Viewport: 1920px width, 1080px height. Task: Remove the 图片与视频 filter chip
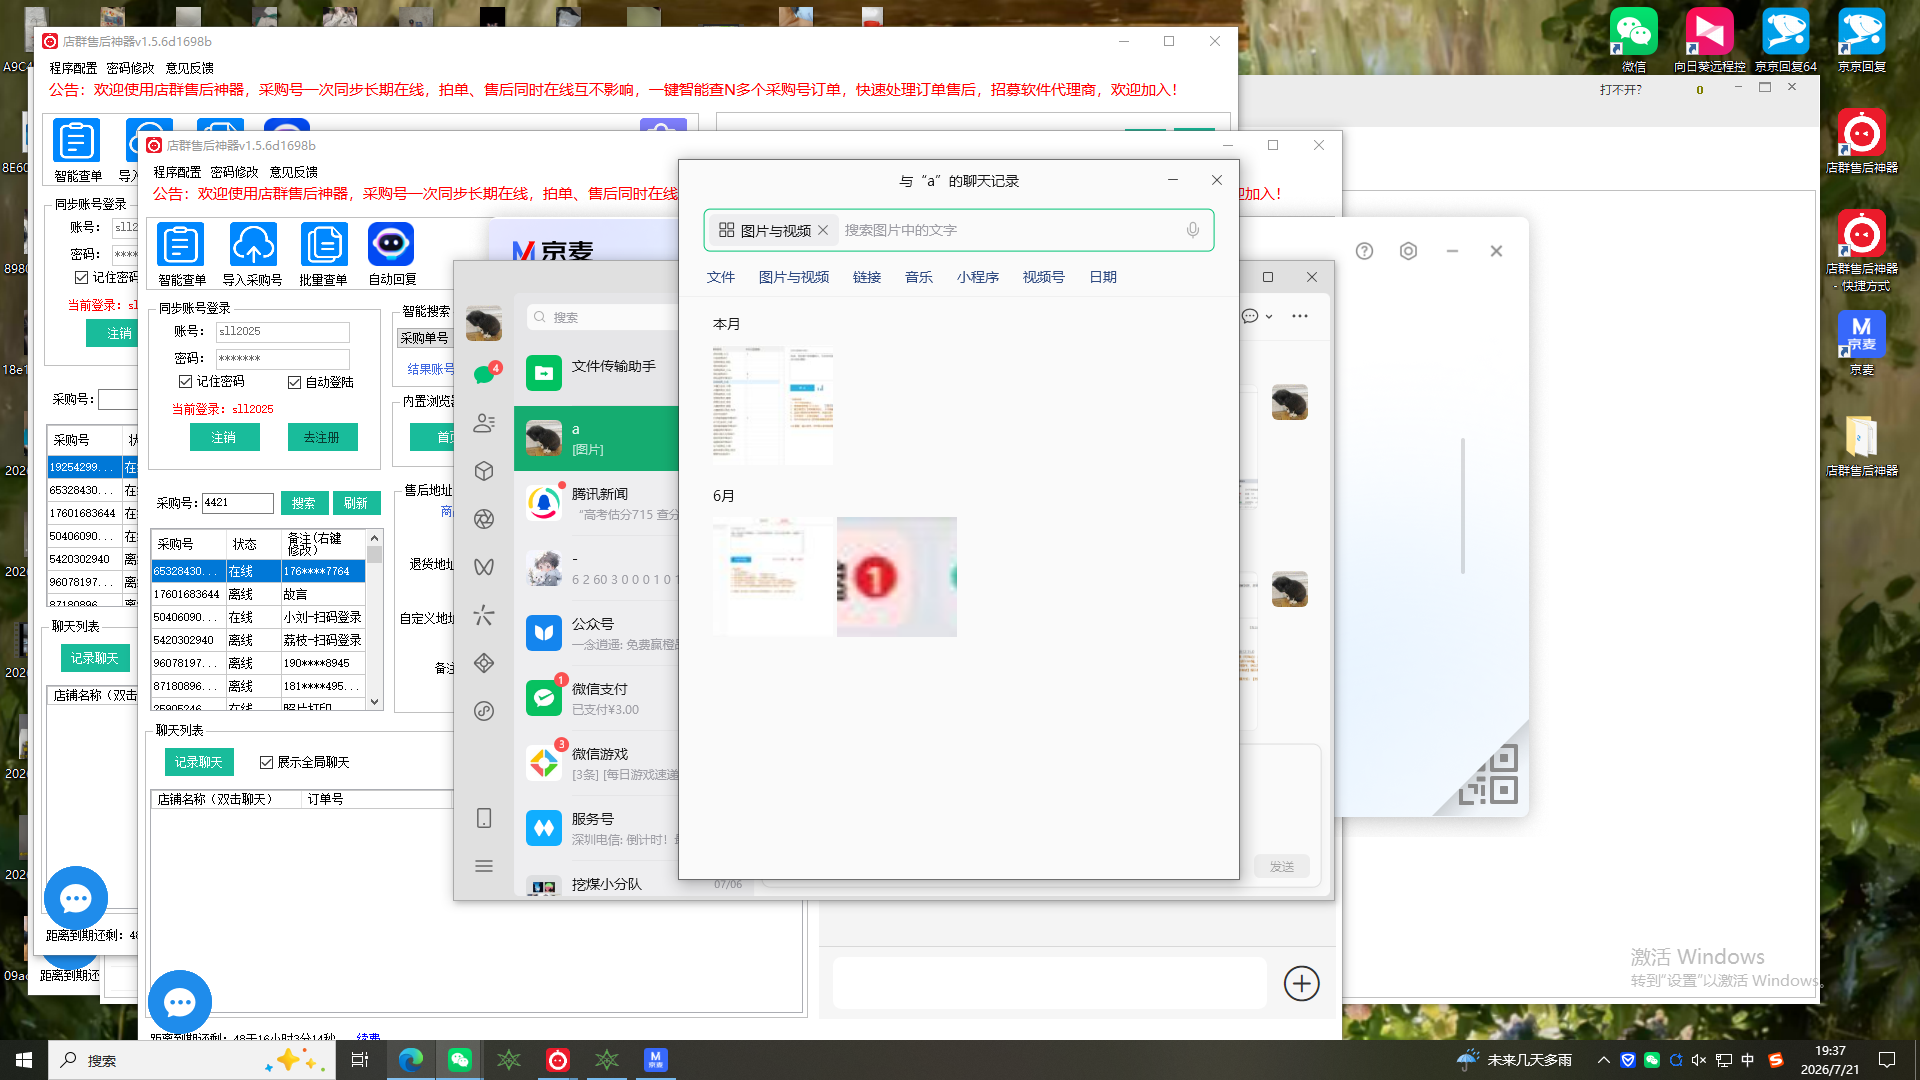point(823,230)
